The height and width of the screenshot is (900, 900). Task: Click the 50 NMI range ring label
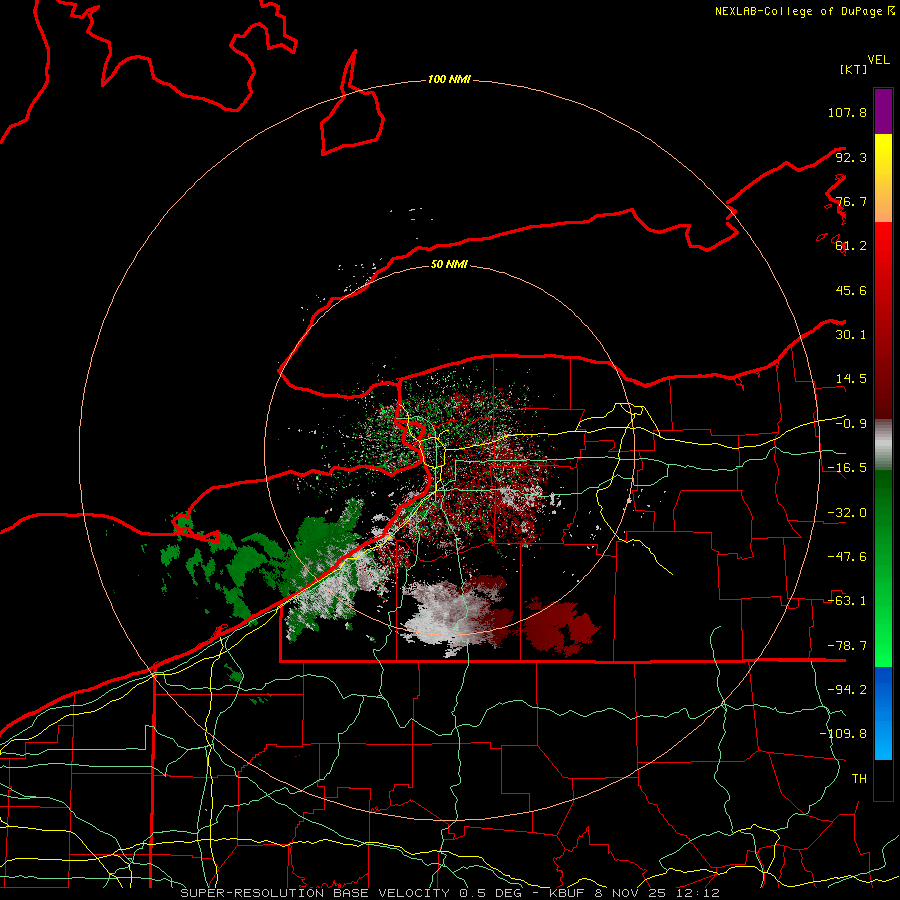coord(449,265)
